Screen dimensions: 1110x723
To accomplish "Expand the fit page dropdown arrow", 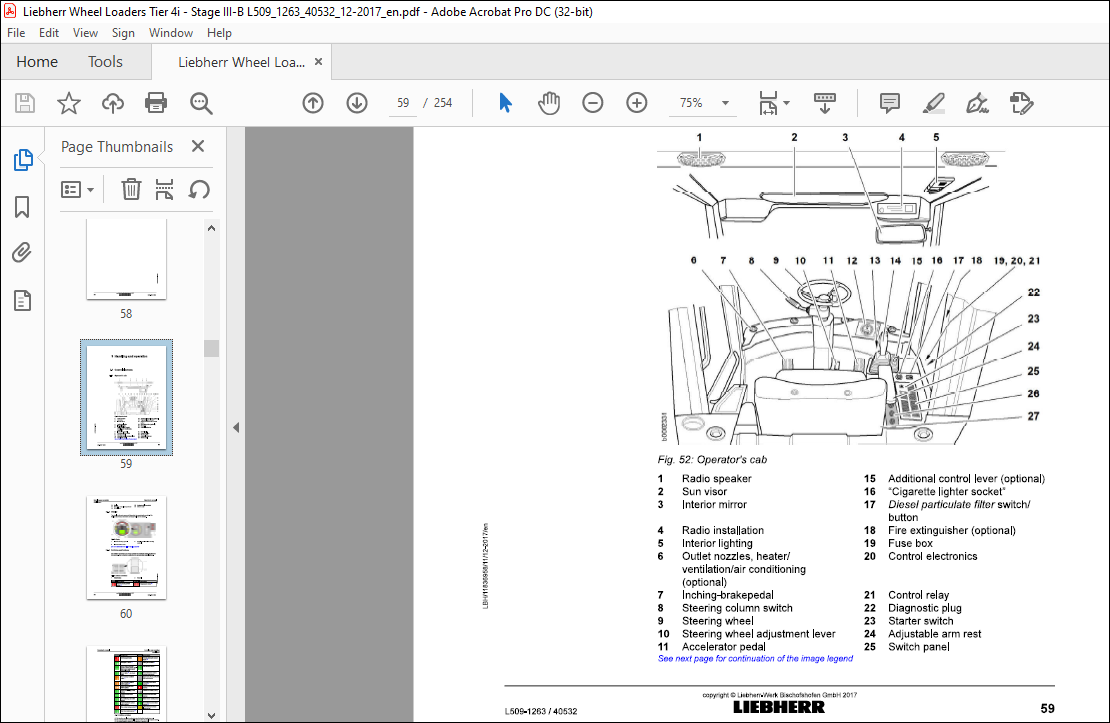I will 786,103.
